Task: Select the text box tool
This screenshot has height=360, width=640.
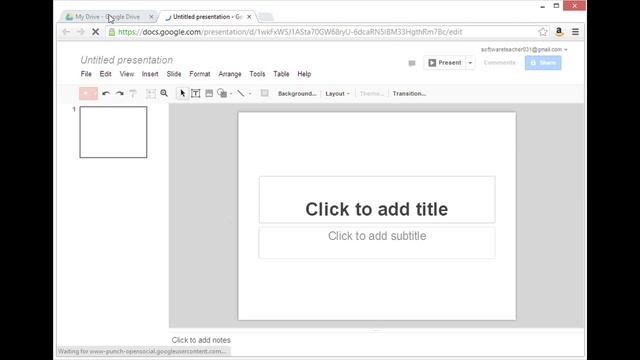Action: click(196, 93)
